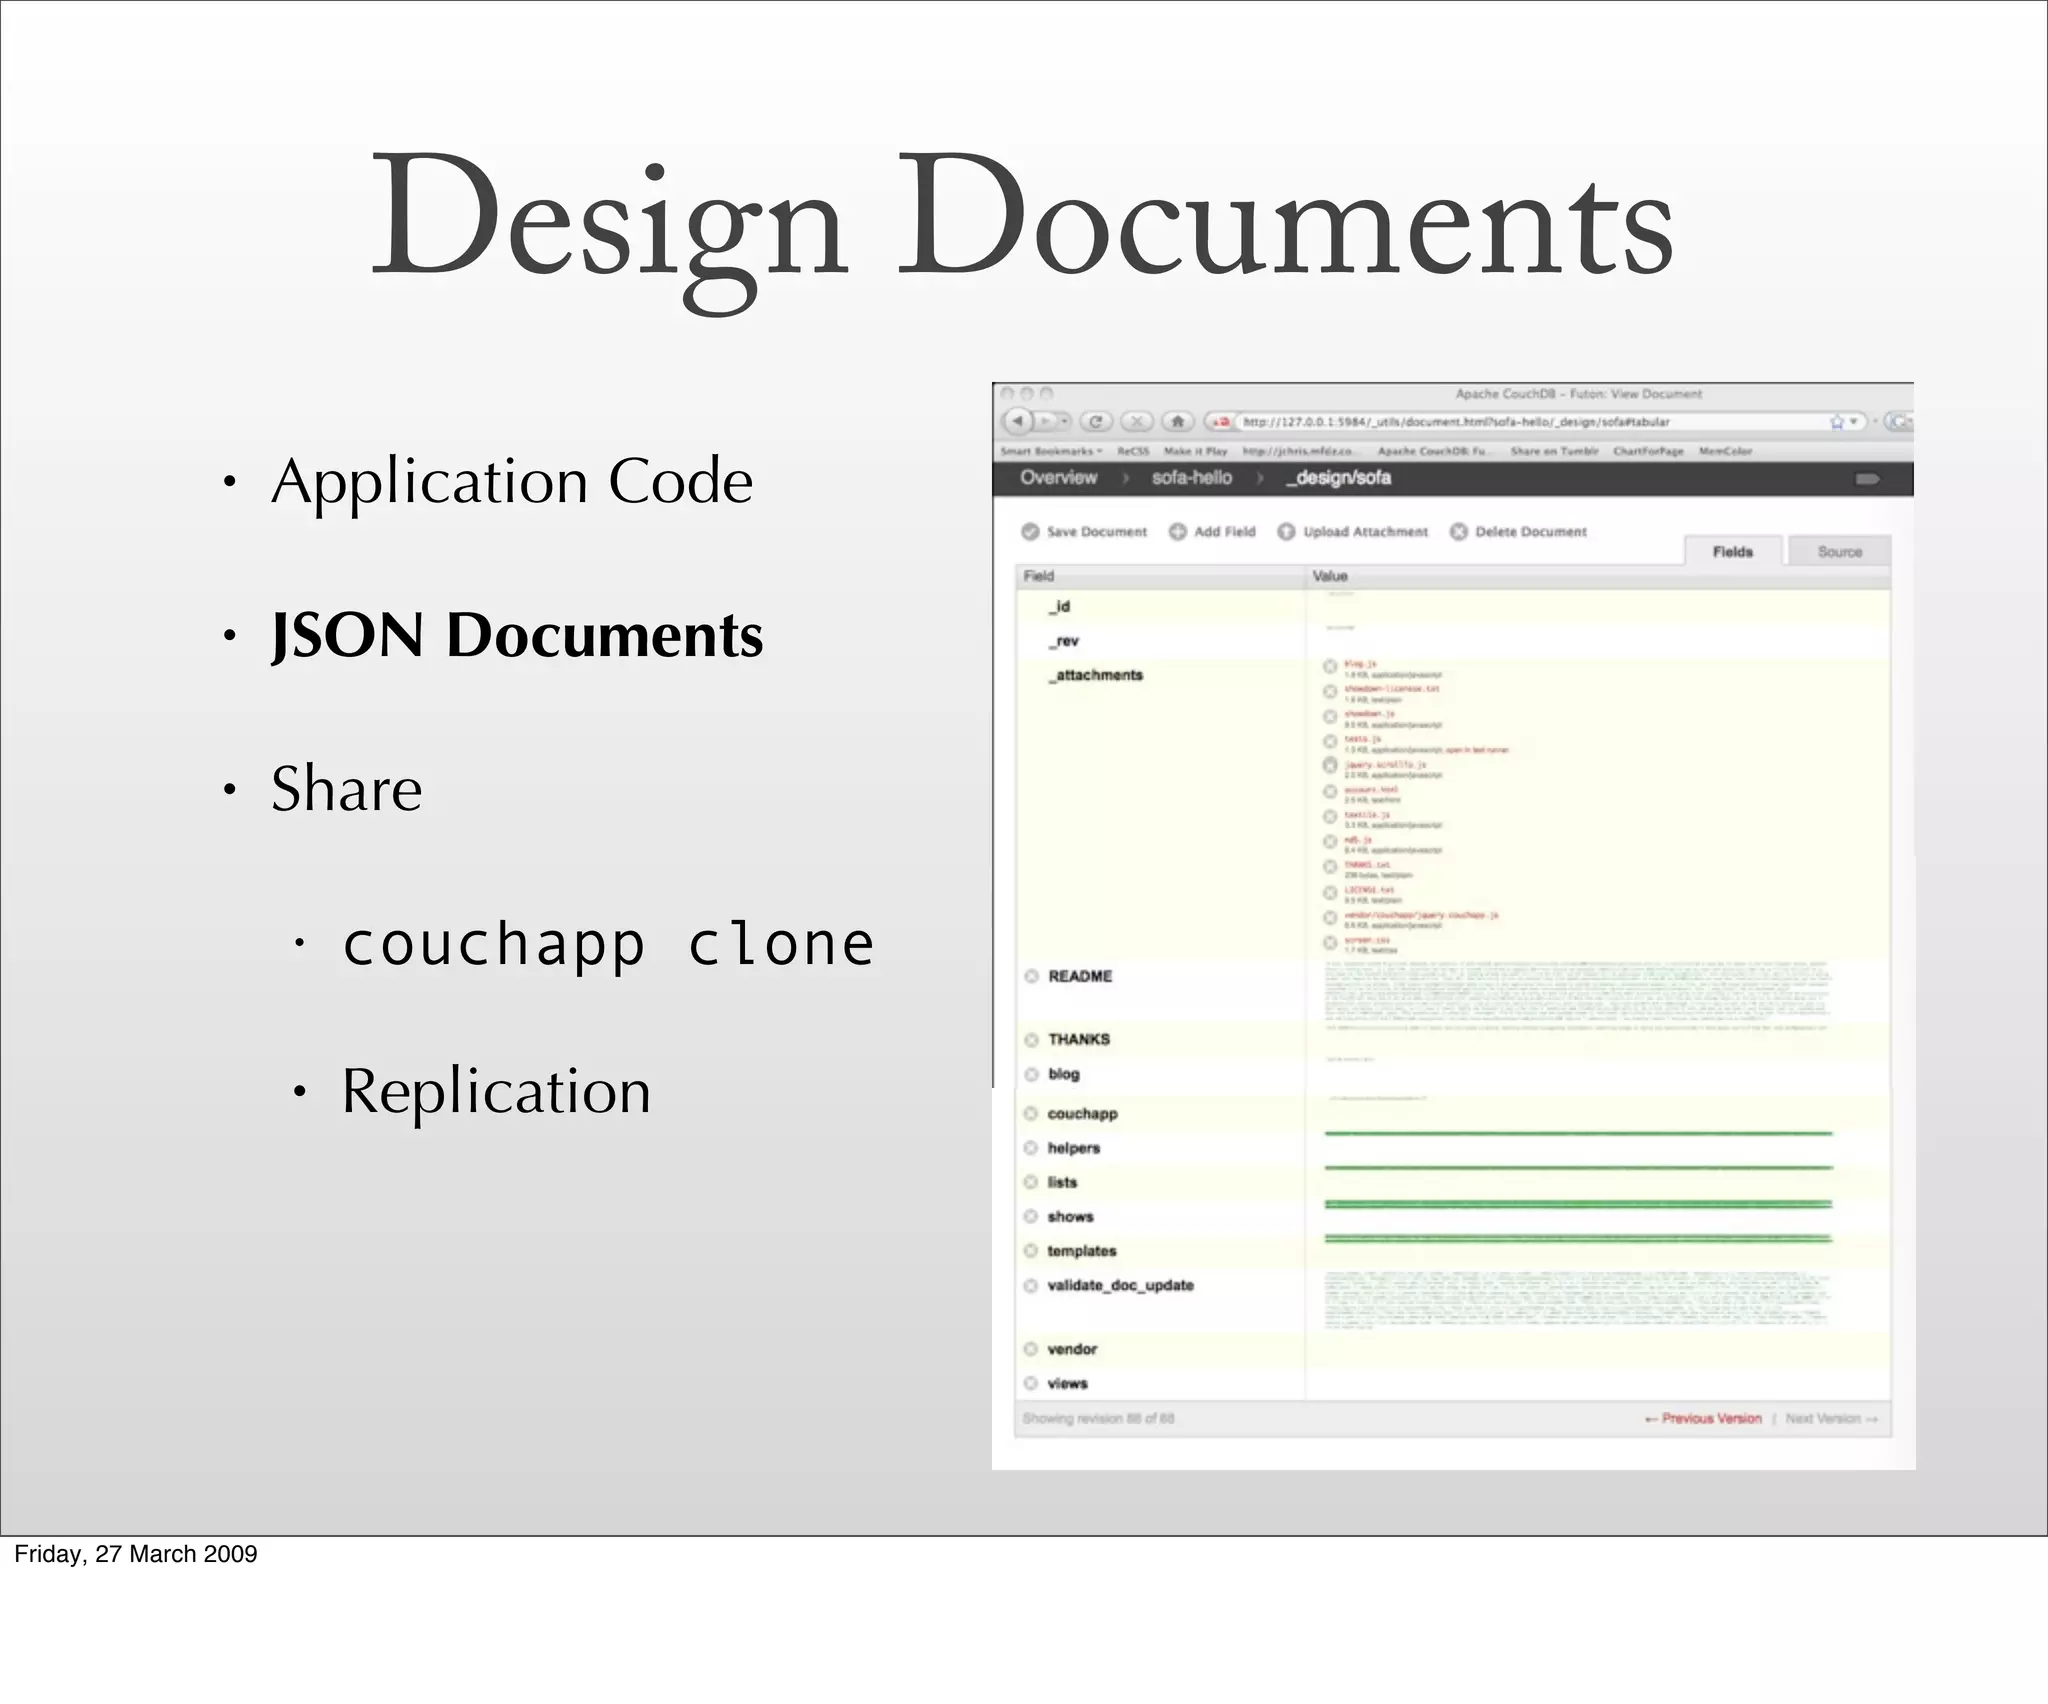Go to Overview in the breadcrumb
The height and width of the screenshot is (1704, 2048).
tap(1058, 478)
